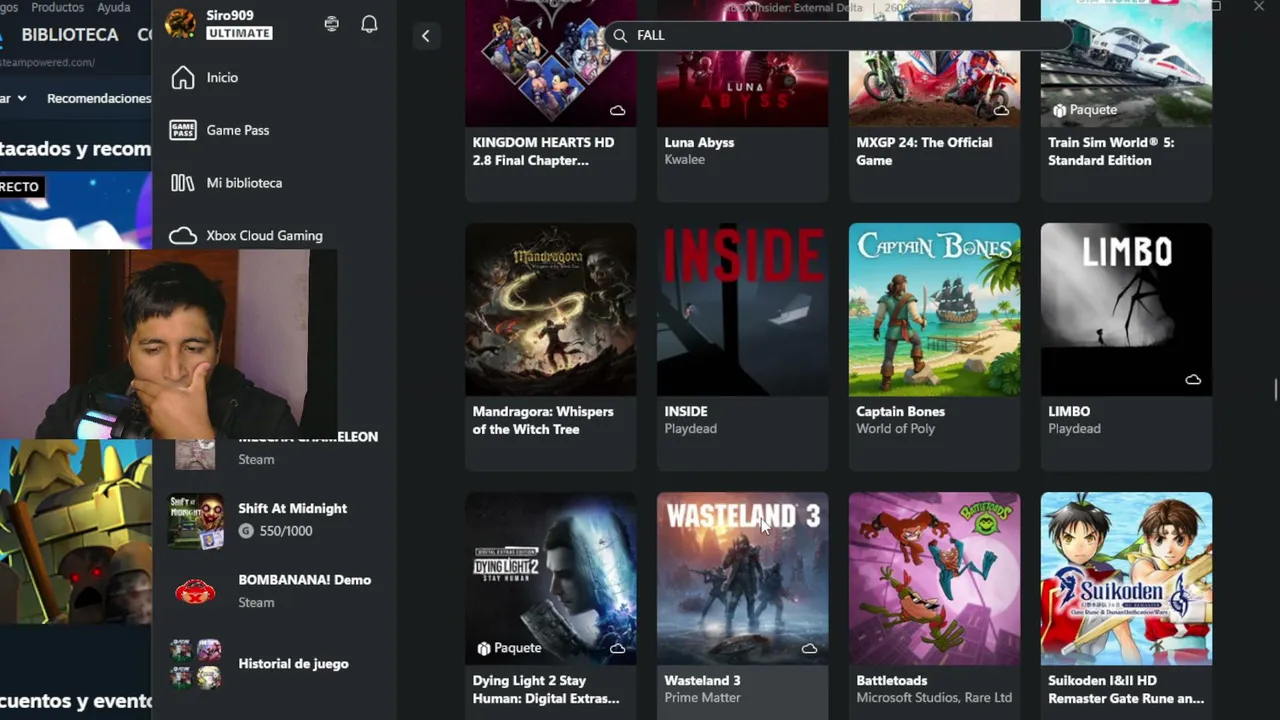Open the Shift At Midnight recent game entry
Screen dimensions: 1280x720
pos(272,520)
